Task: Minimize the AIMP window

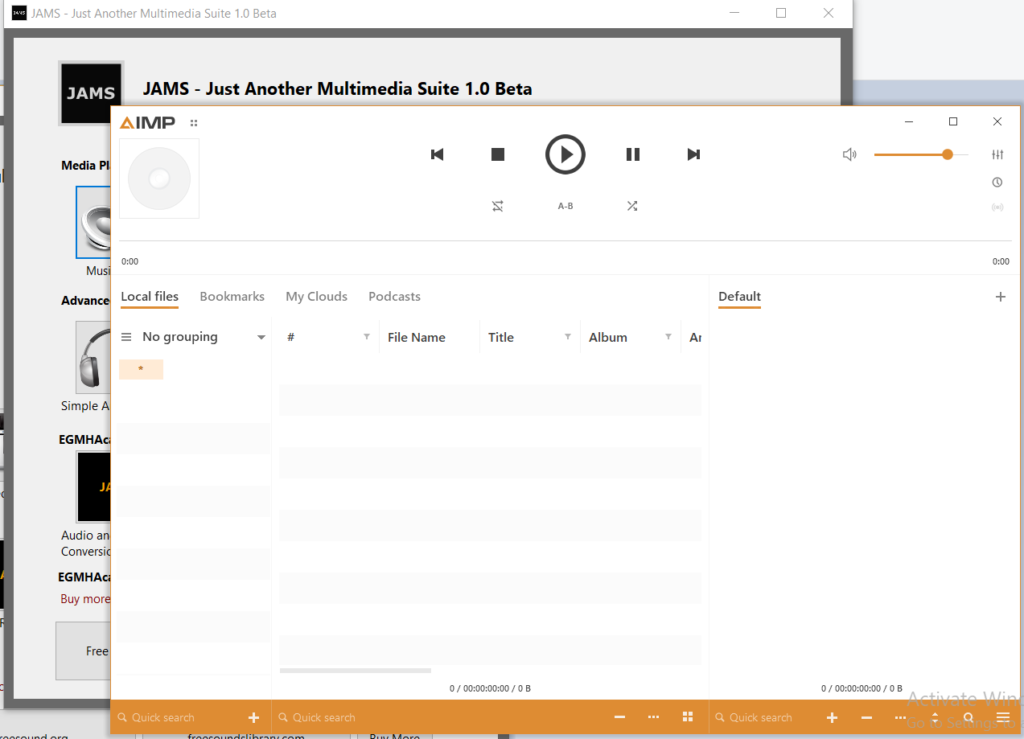Action: tap(908, 121)
